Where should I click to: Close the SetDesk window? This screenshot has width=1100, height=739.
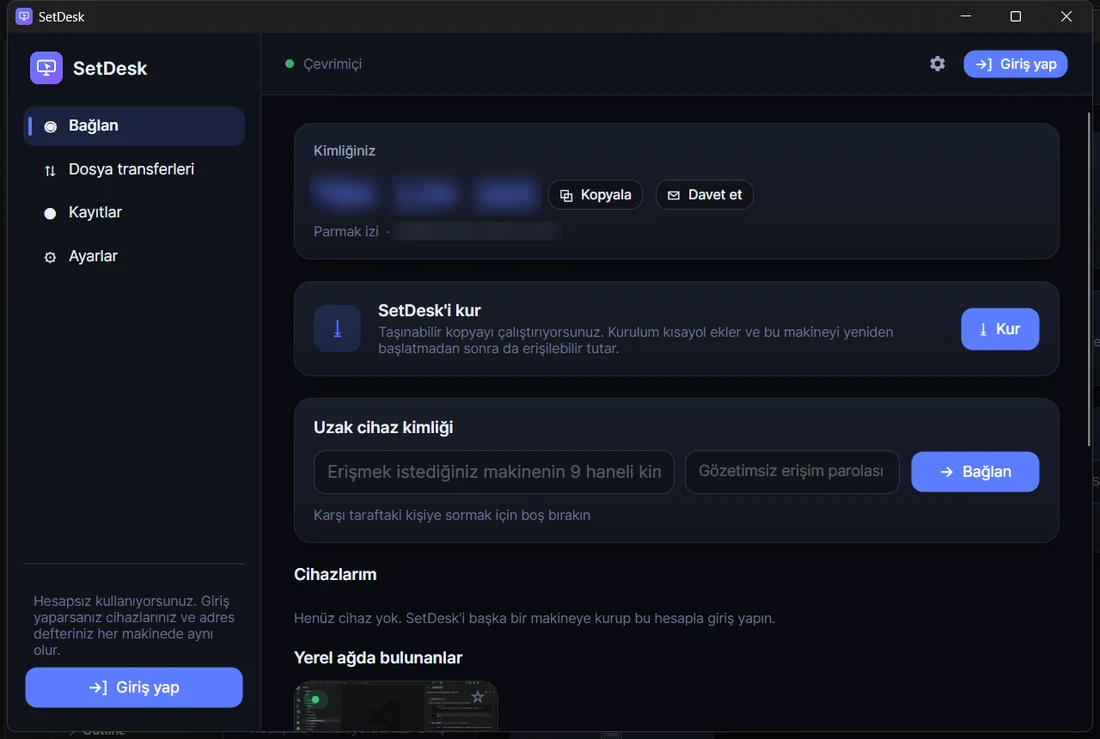(x=1066, y=16)
